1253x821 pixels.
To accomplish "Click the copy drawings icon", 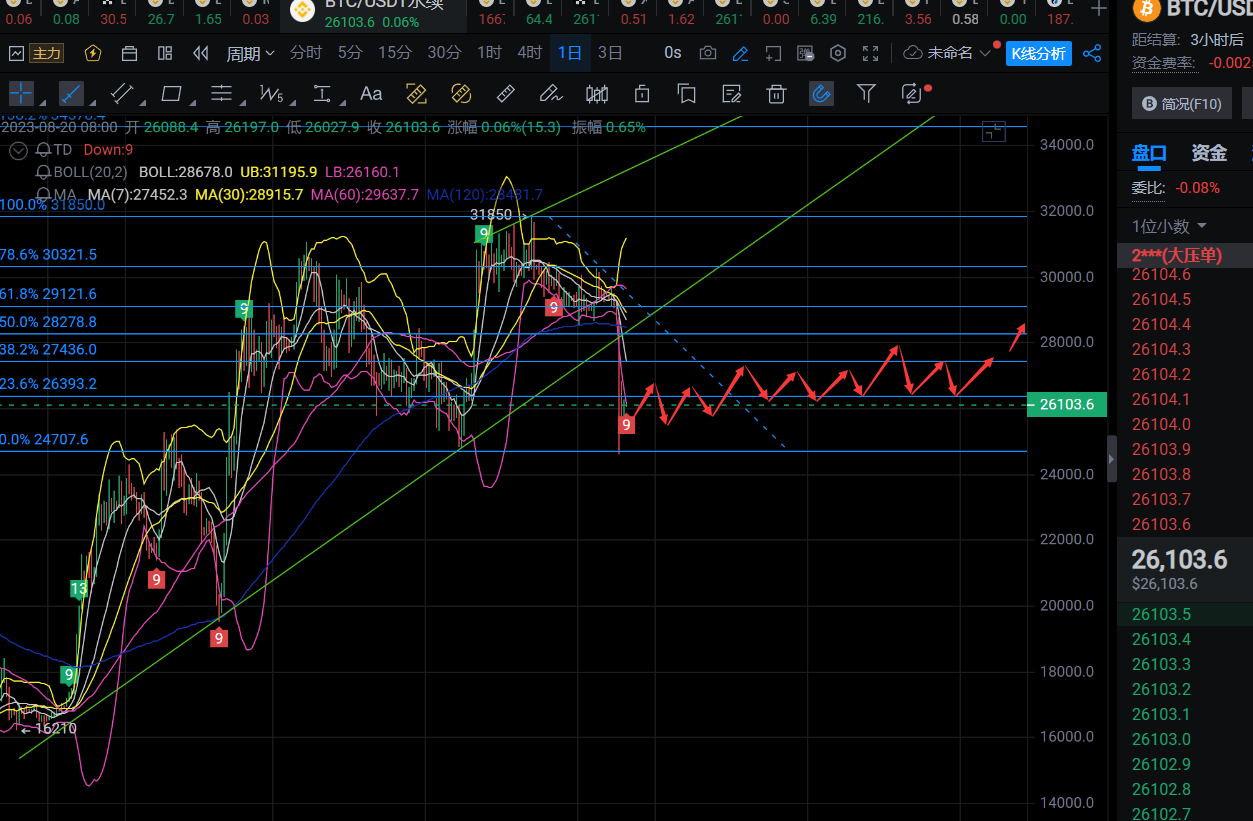I will 687,94.
